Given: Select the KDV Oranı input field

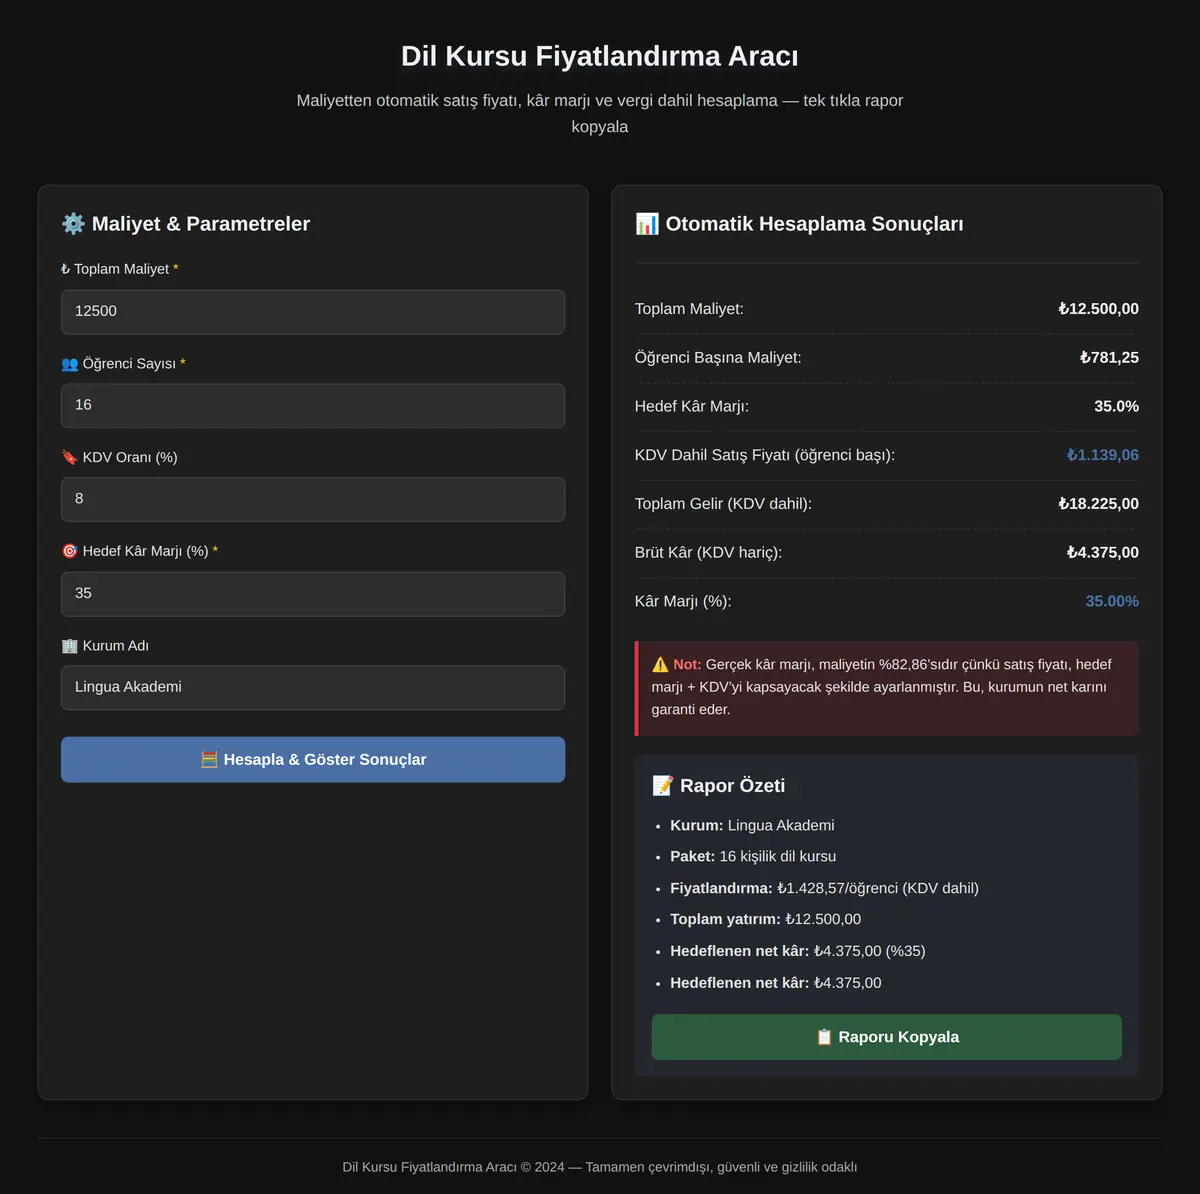Looking at the screenshot, I should (313, 499).
